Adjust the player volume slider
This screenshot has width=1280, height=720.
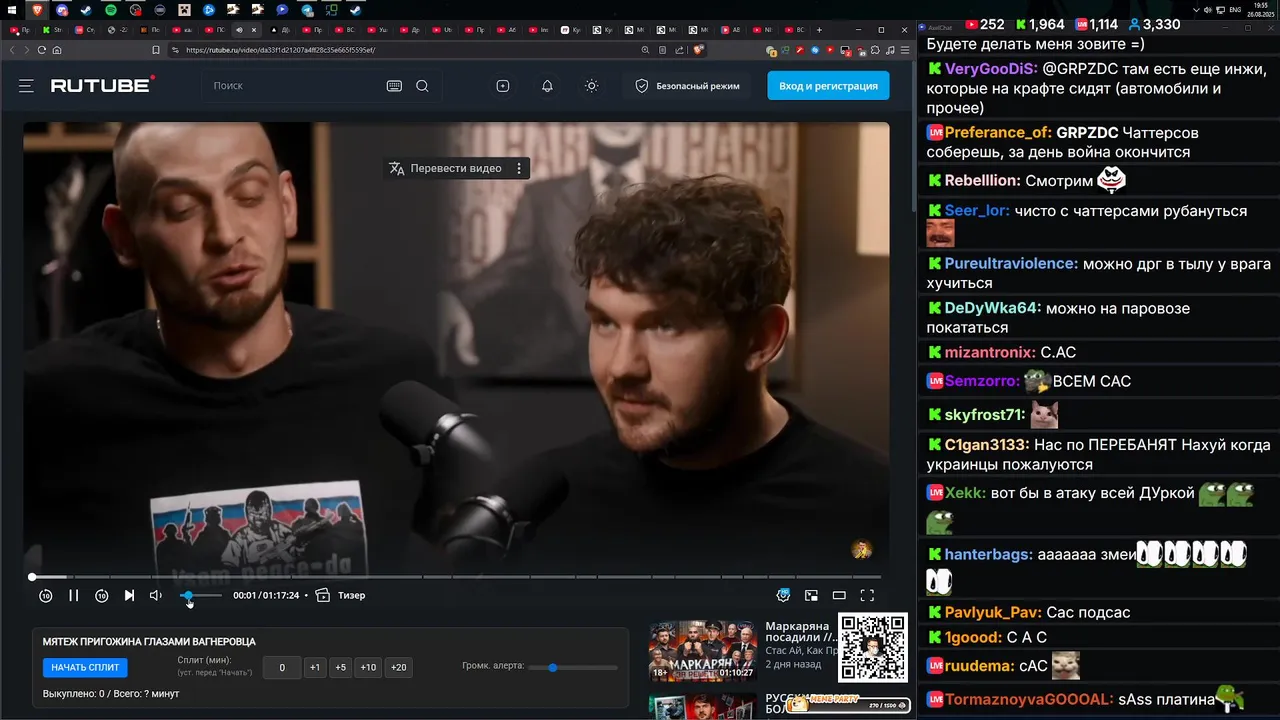coord(201,595)
